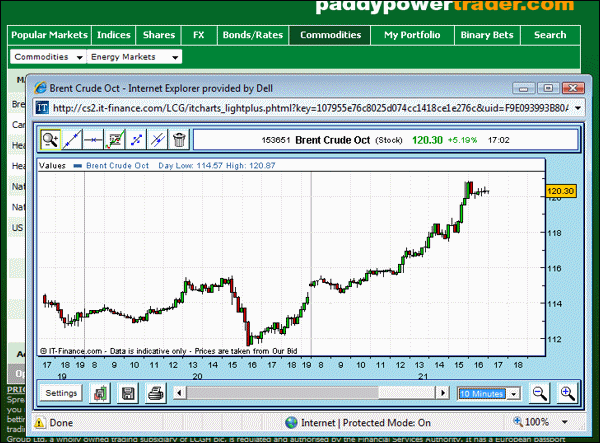Maximize the Brent Crude Oct window

click(548, 88)
